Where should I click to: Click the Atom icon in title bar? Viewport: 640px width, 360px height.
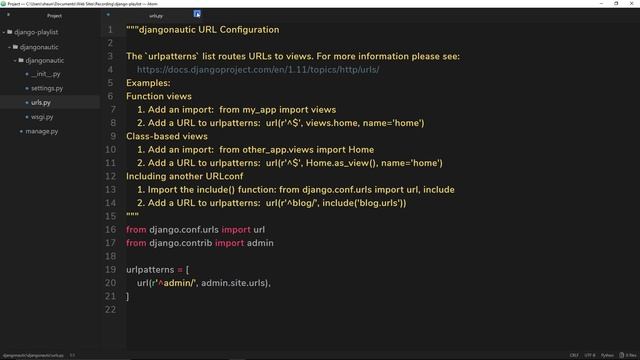pyautogui.click(x=3, y=4)
